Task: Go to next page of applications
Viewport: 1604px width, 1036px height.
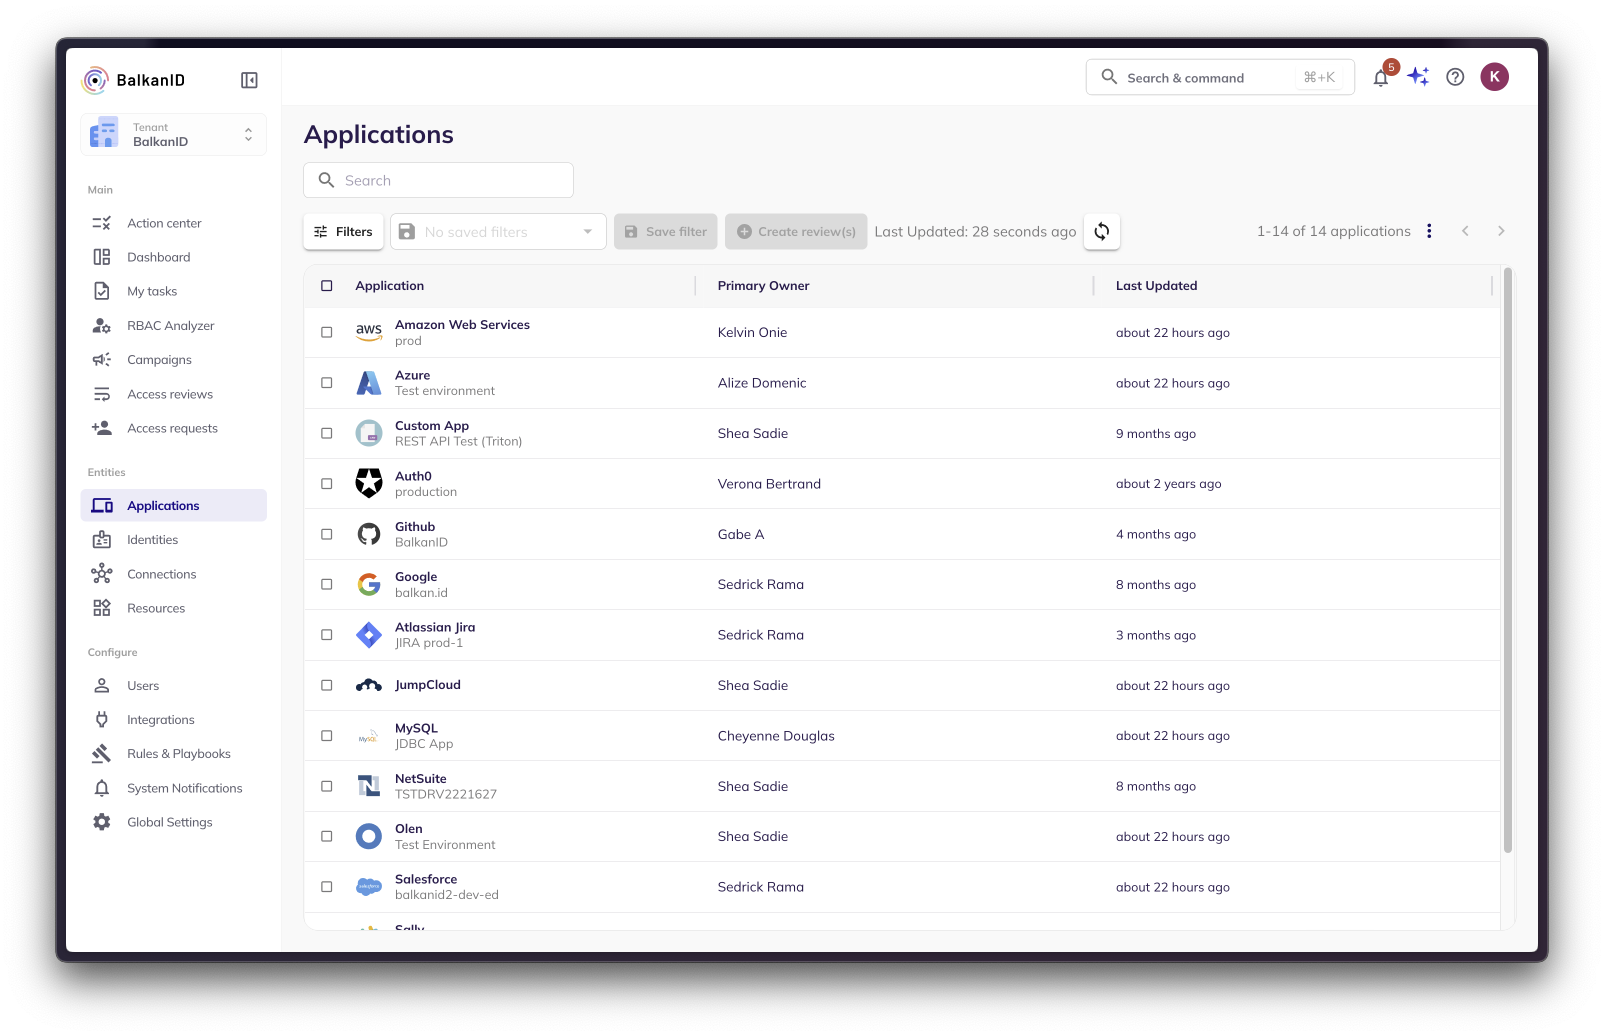Action: pyautogui.click(x=1500, y=231)
